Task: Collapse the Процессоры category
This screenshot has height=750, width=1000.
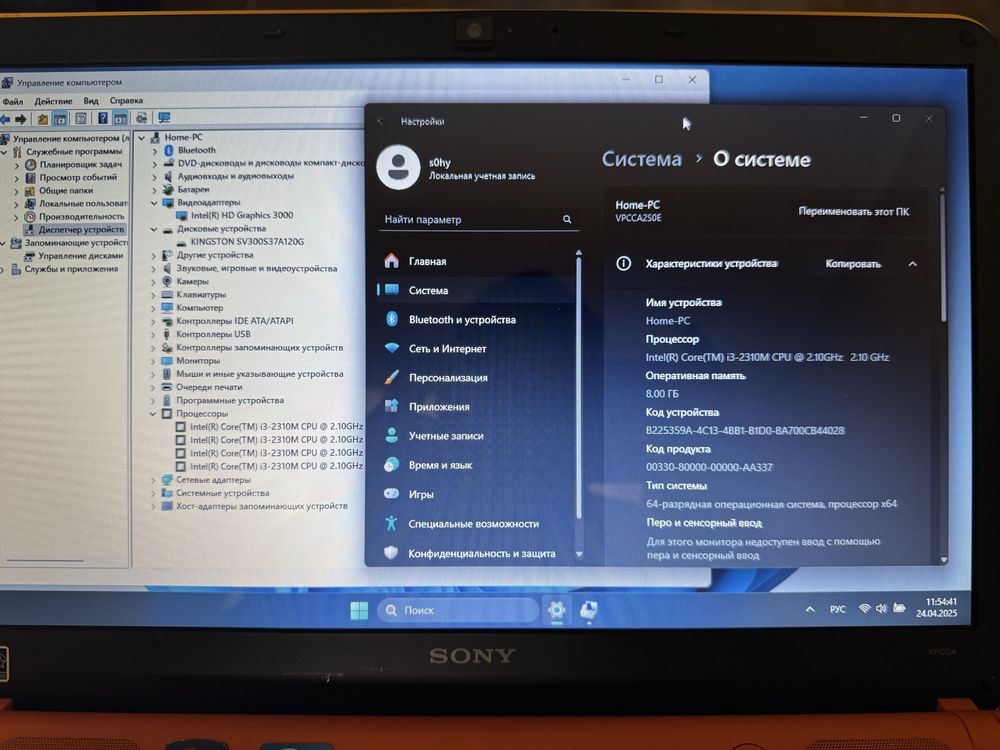Action: pos(152,414)
